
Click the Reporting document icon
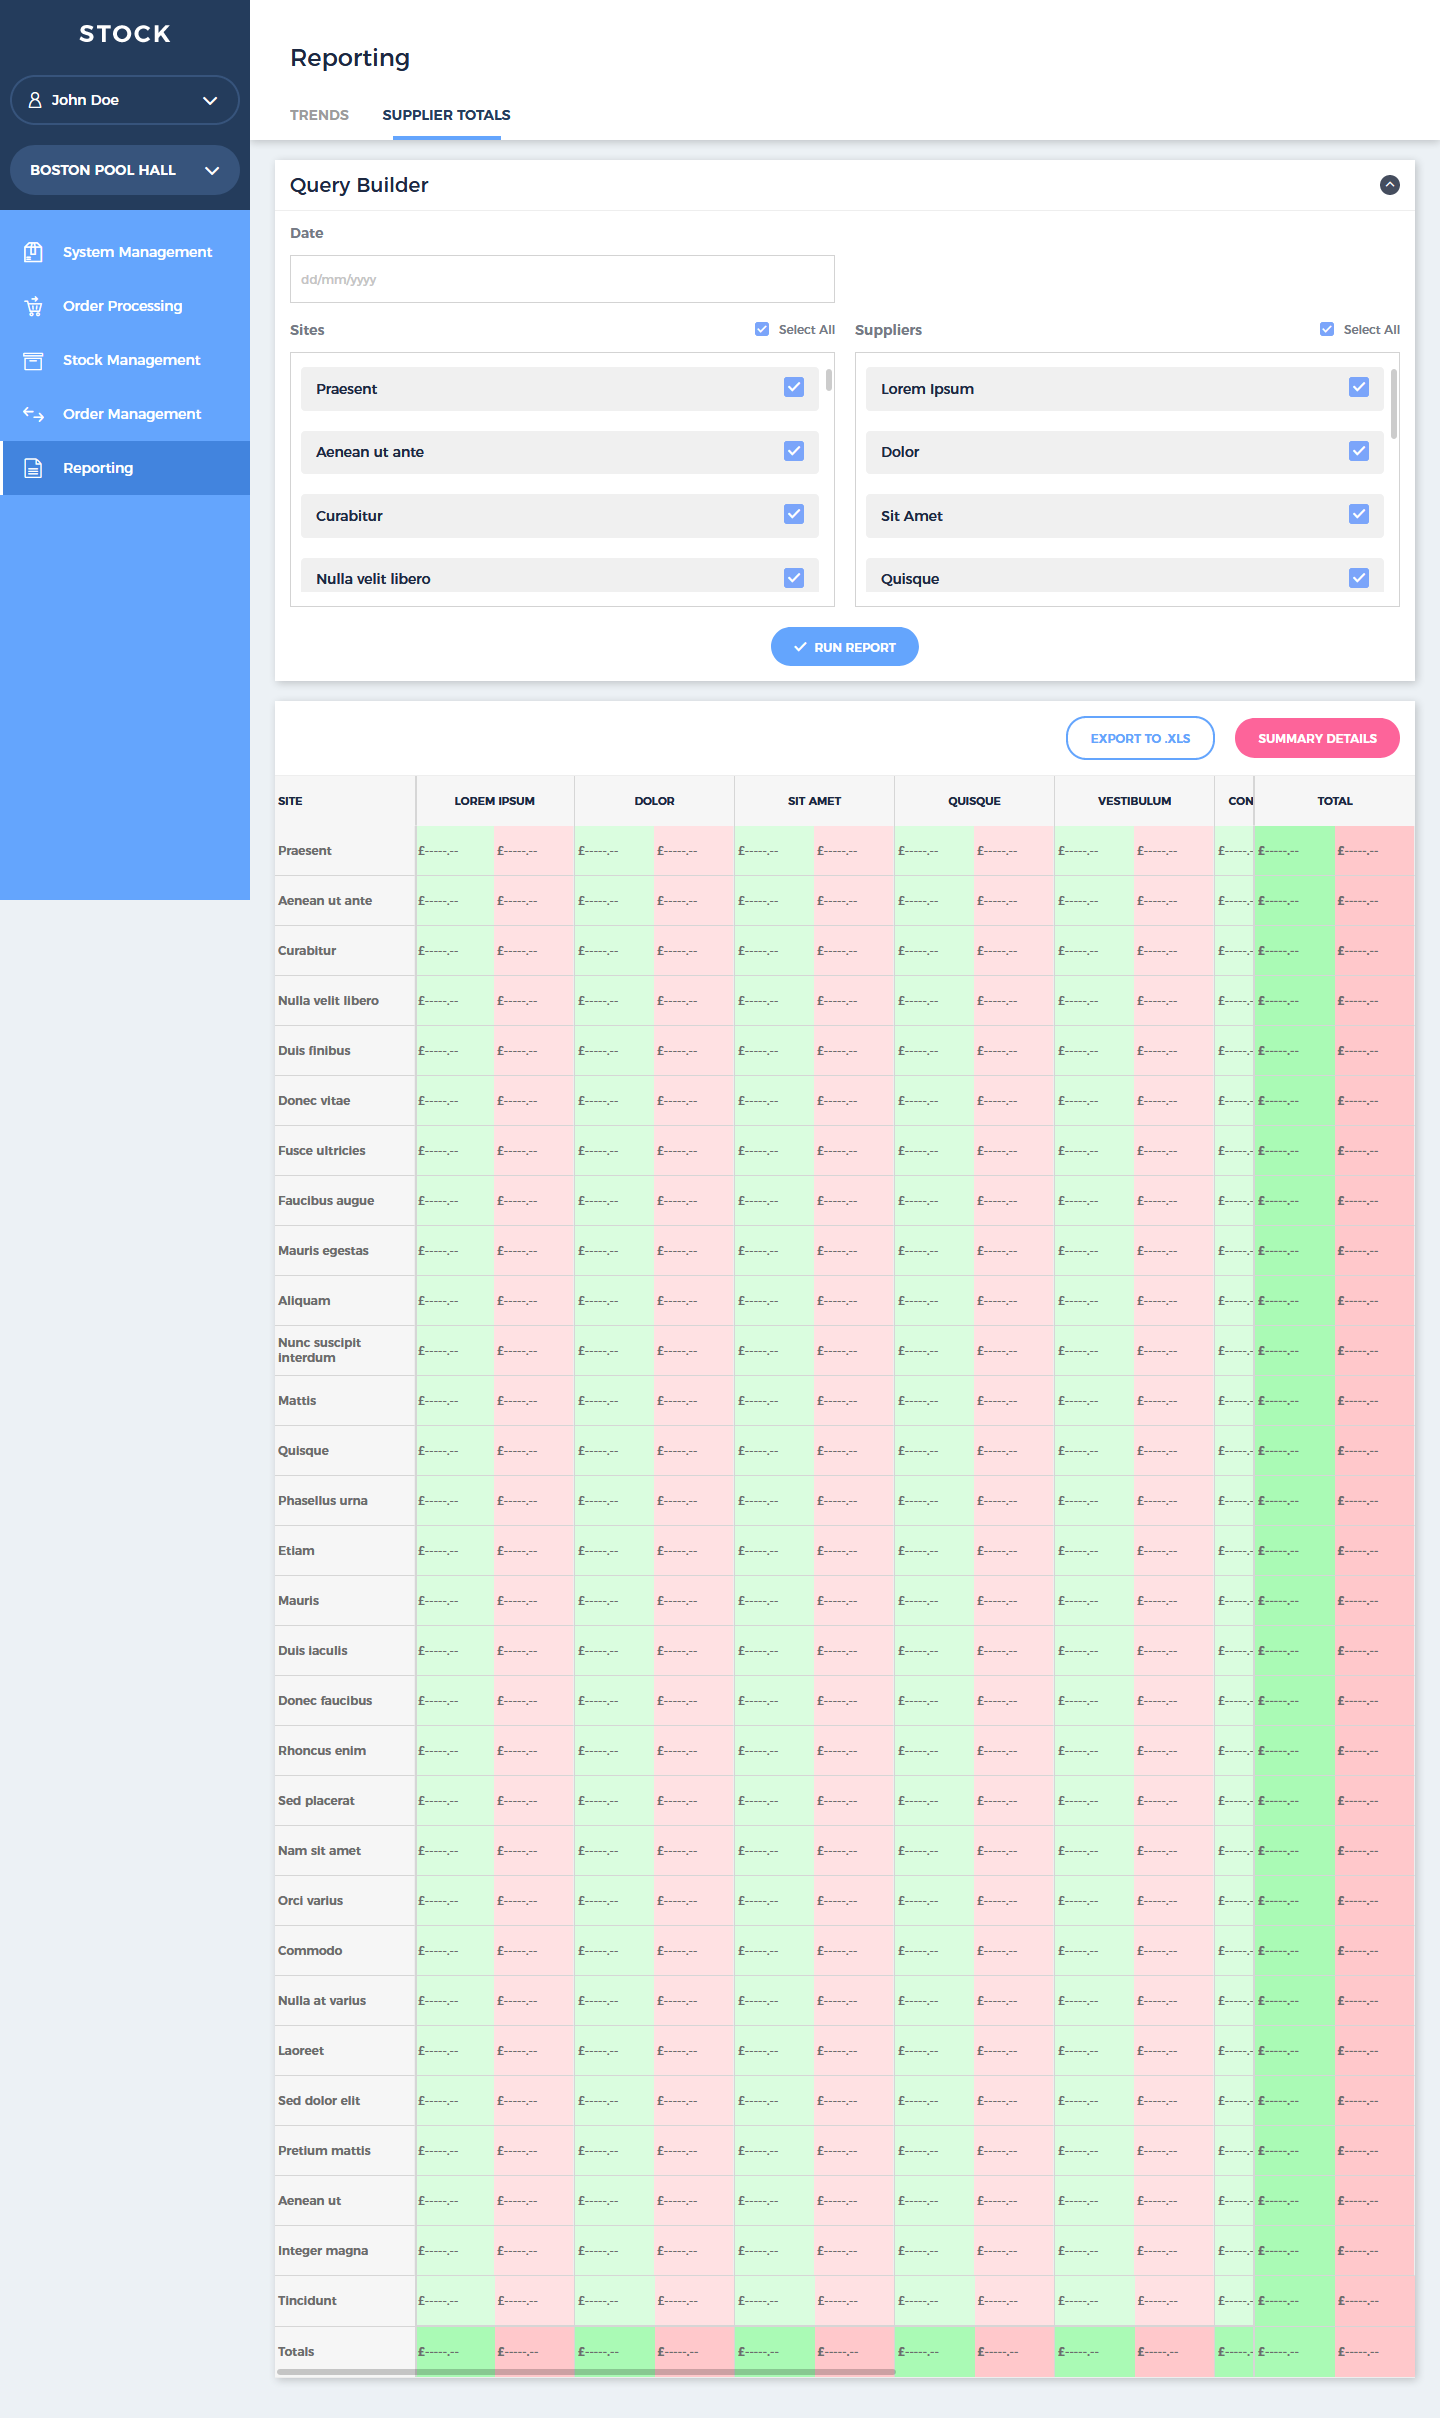(x=33, y=468)
